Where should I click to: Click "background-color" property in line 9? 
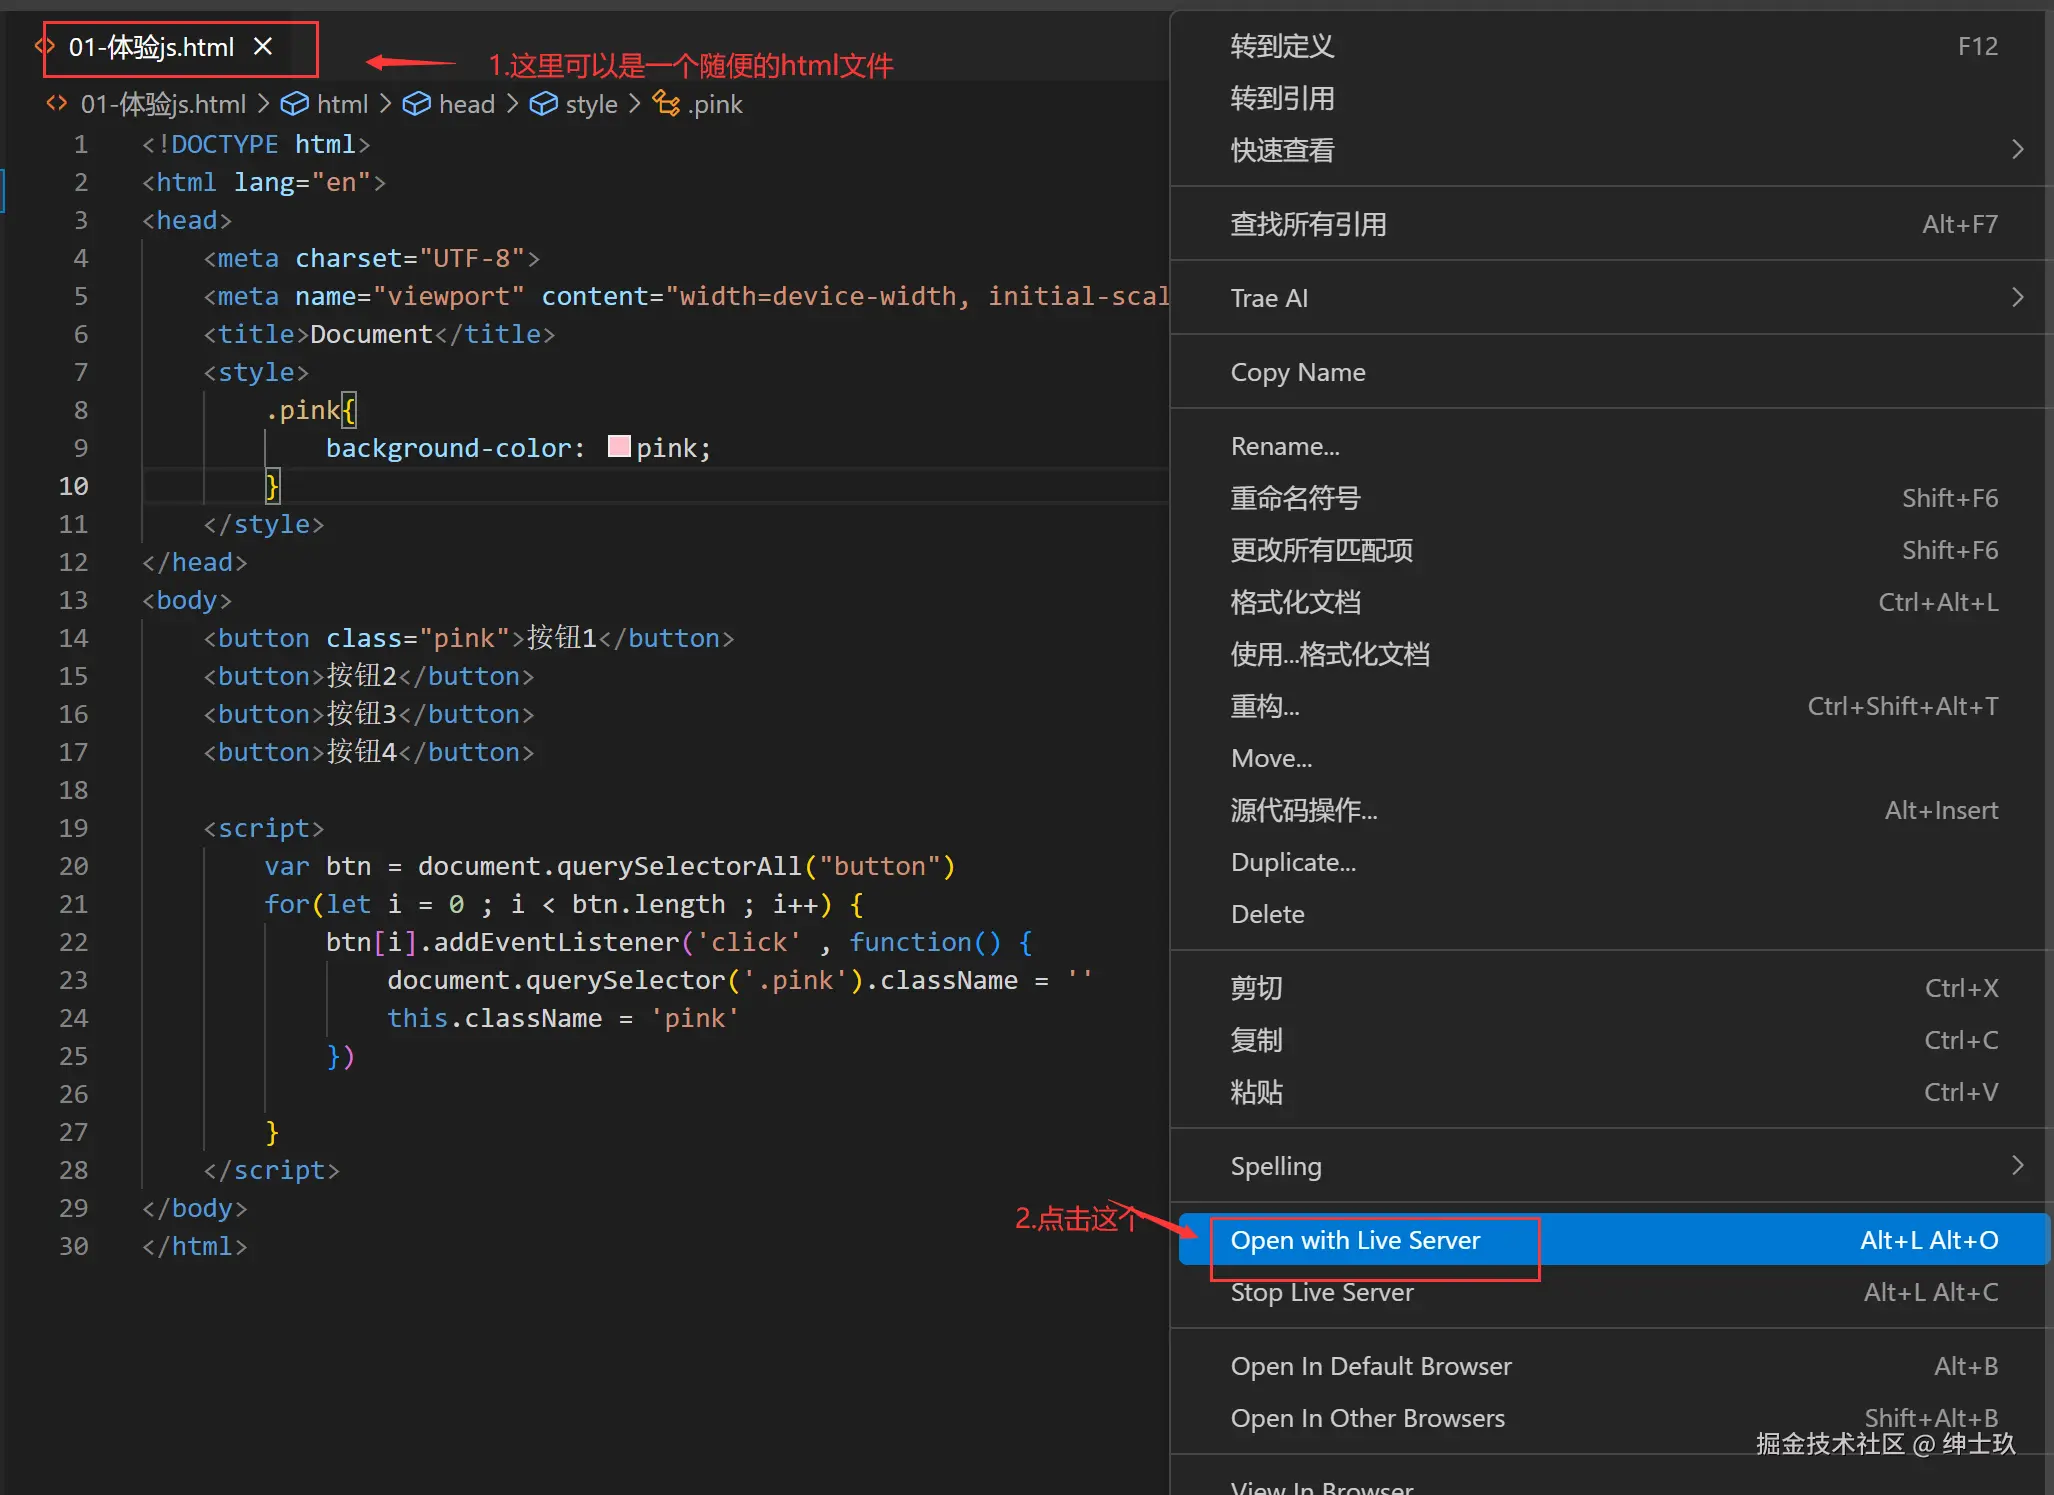448,448
